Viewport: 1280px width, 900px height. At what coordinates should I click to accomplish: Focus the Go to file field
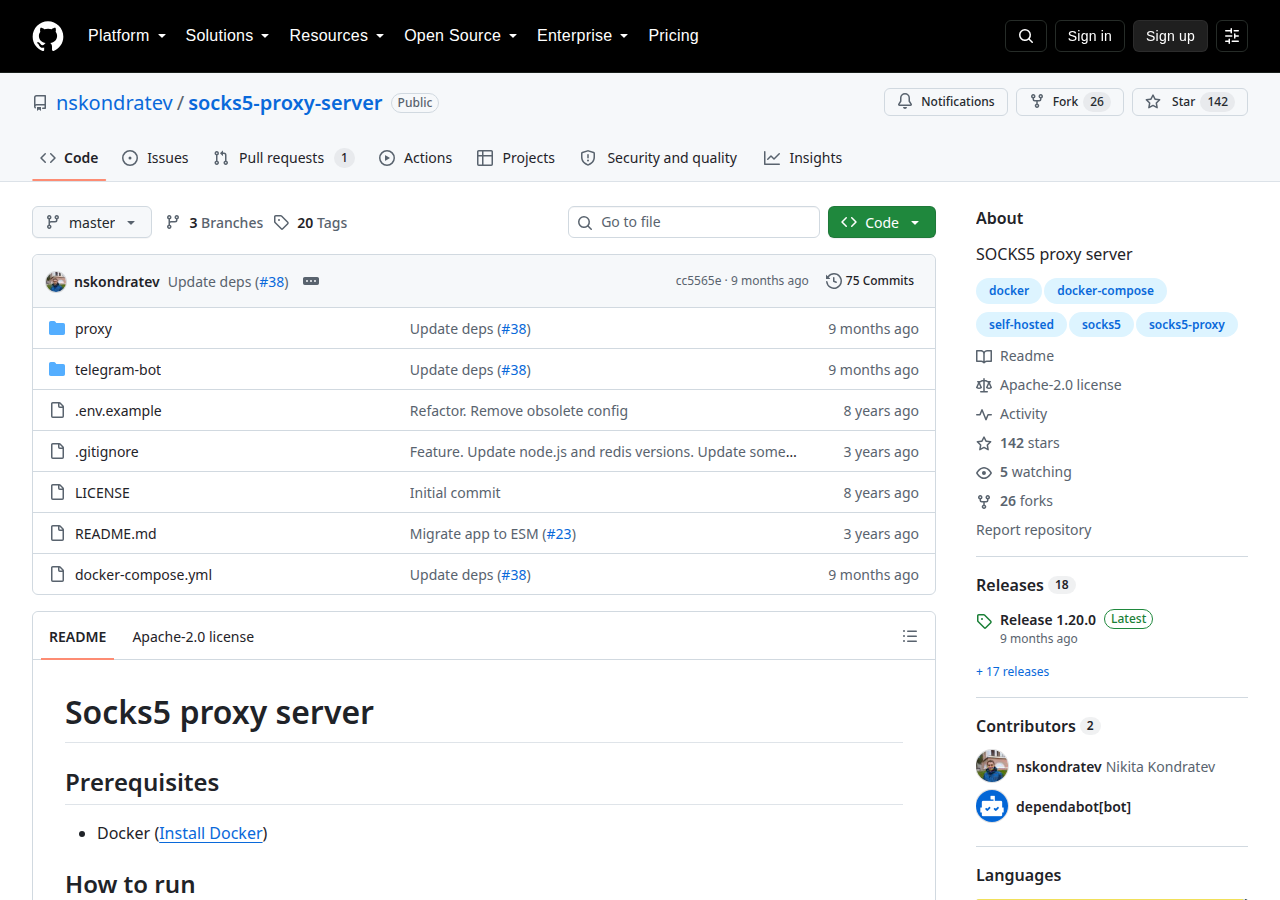click(x=694, y=222)
